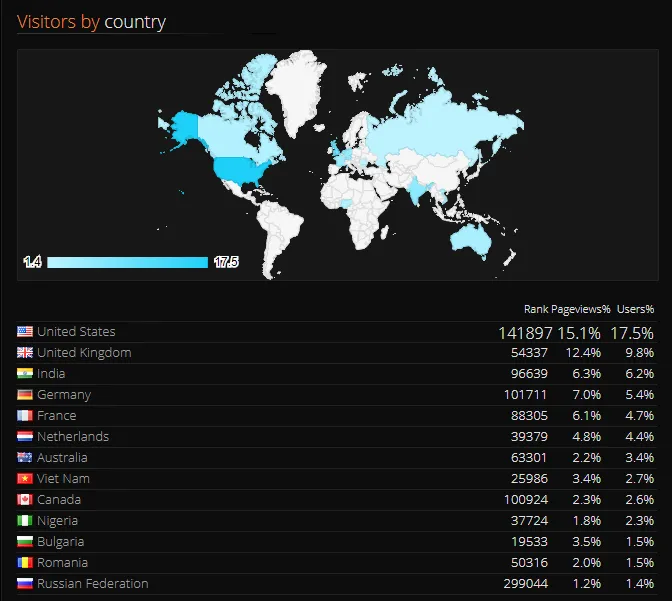The height and width of the screenshot is (601, 672).
Task: Select the Nigeria row label
Action: 57,521
